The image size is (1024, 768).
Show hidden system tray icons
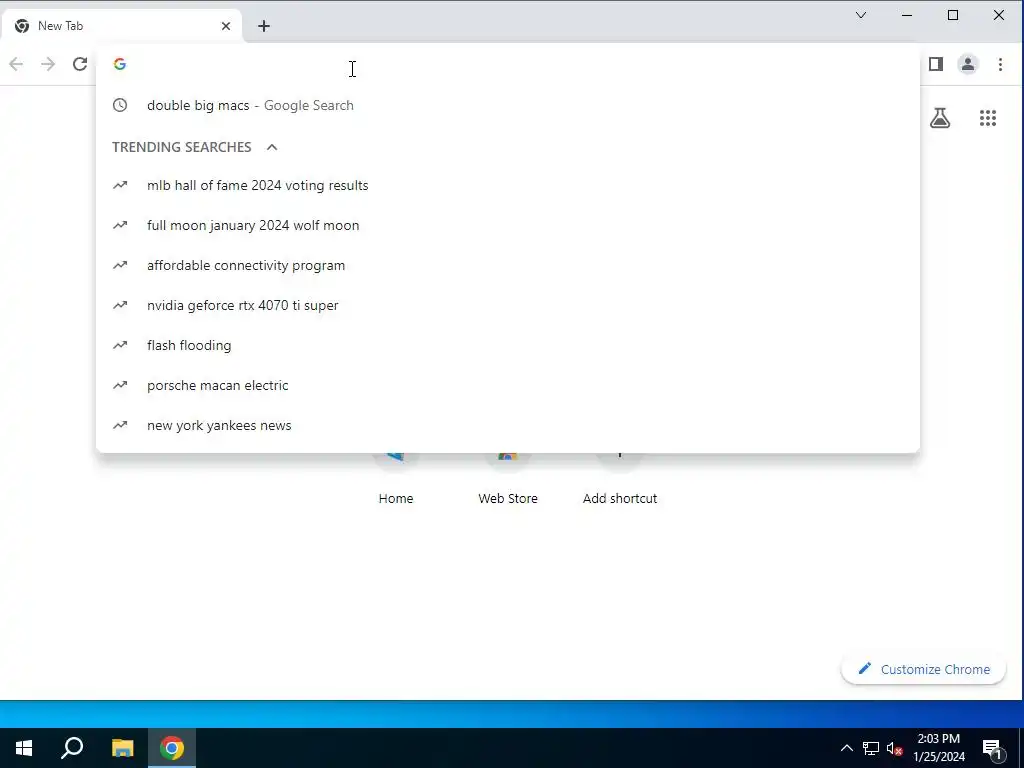(x=846, y=748)
